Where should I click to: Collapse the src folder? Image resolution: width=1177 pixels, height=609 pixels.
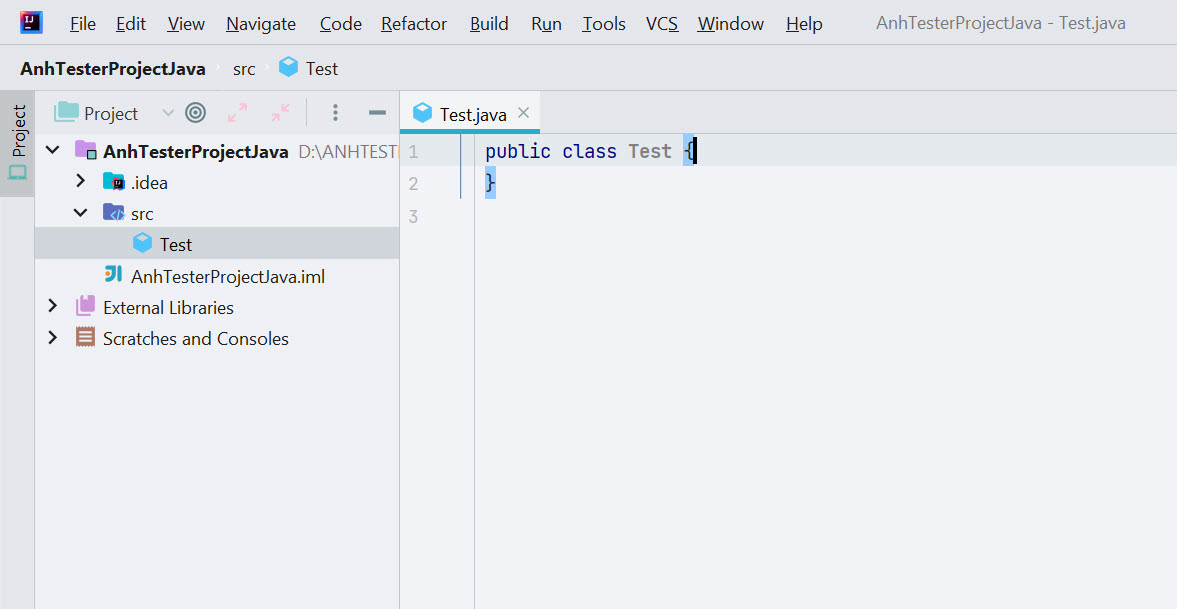80,213
